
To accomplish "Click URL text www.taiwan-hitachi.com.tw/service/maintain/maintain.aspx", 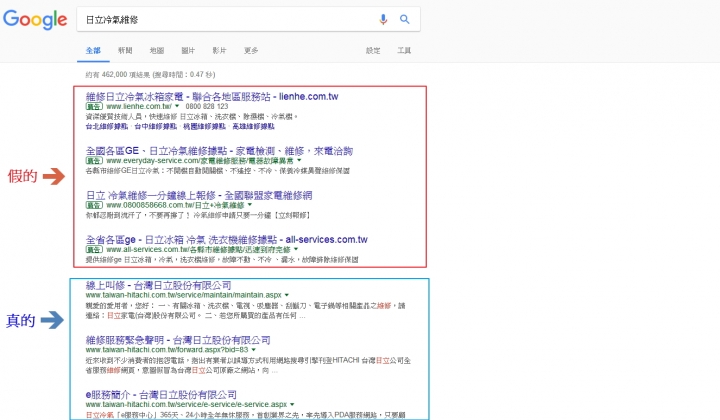I will pos(183,295).
